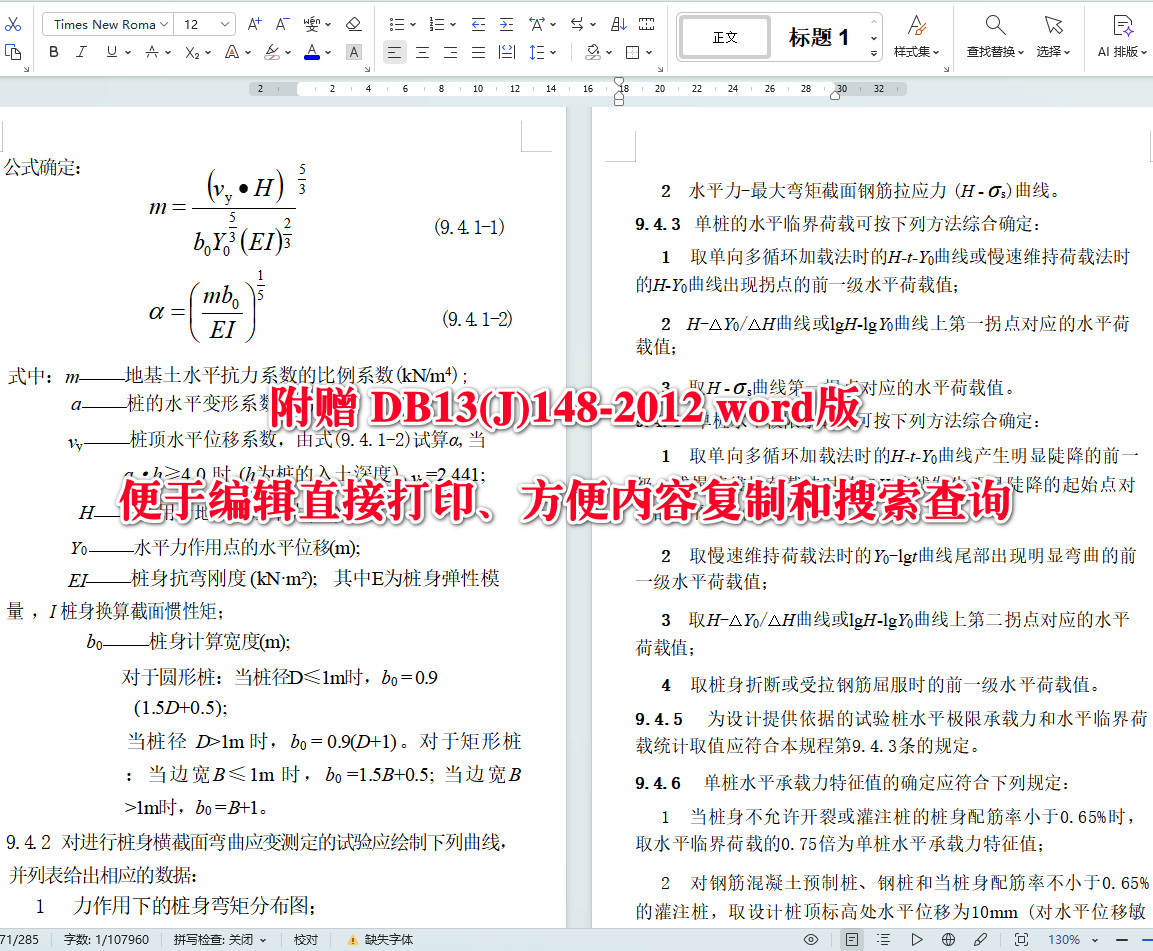
Task: Open the 拼写检查 status dropdown
Action: [x=220, y=940]
